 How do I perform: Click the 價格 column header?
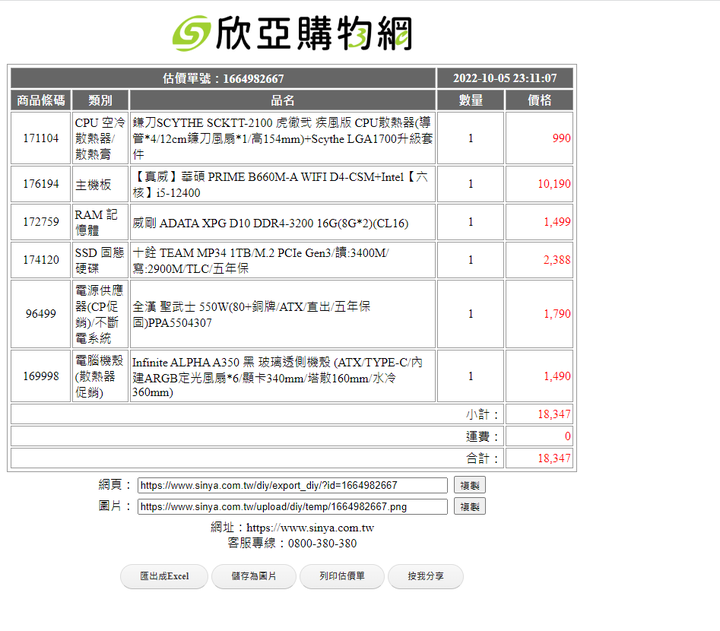pyautogui.click(x=539, y=100)
